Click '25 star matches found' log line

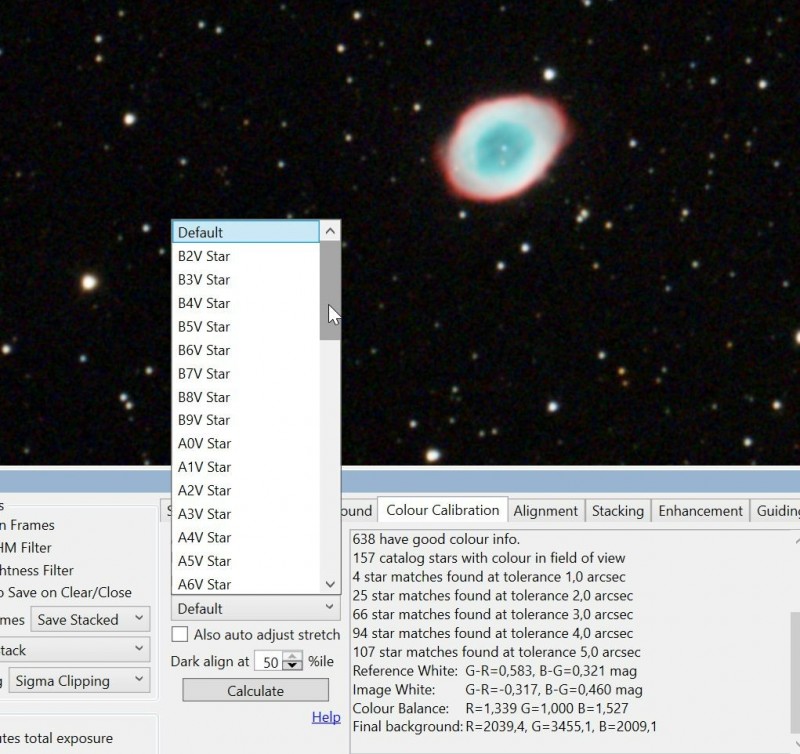coord(493,595)
